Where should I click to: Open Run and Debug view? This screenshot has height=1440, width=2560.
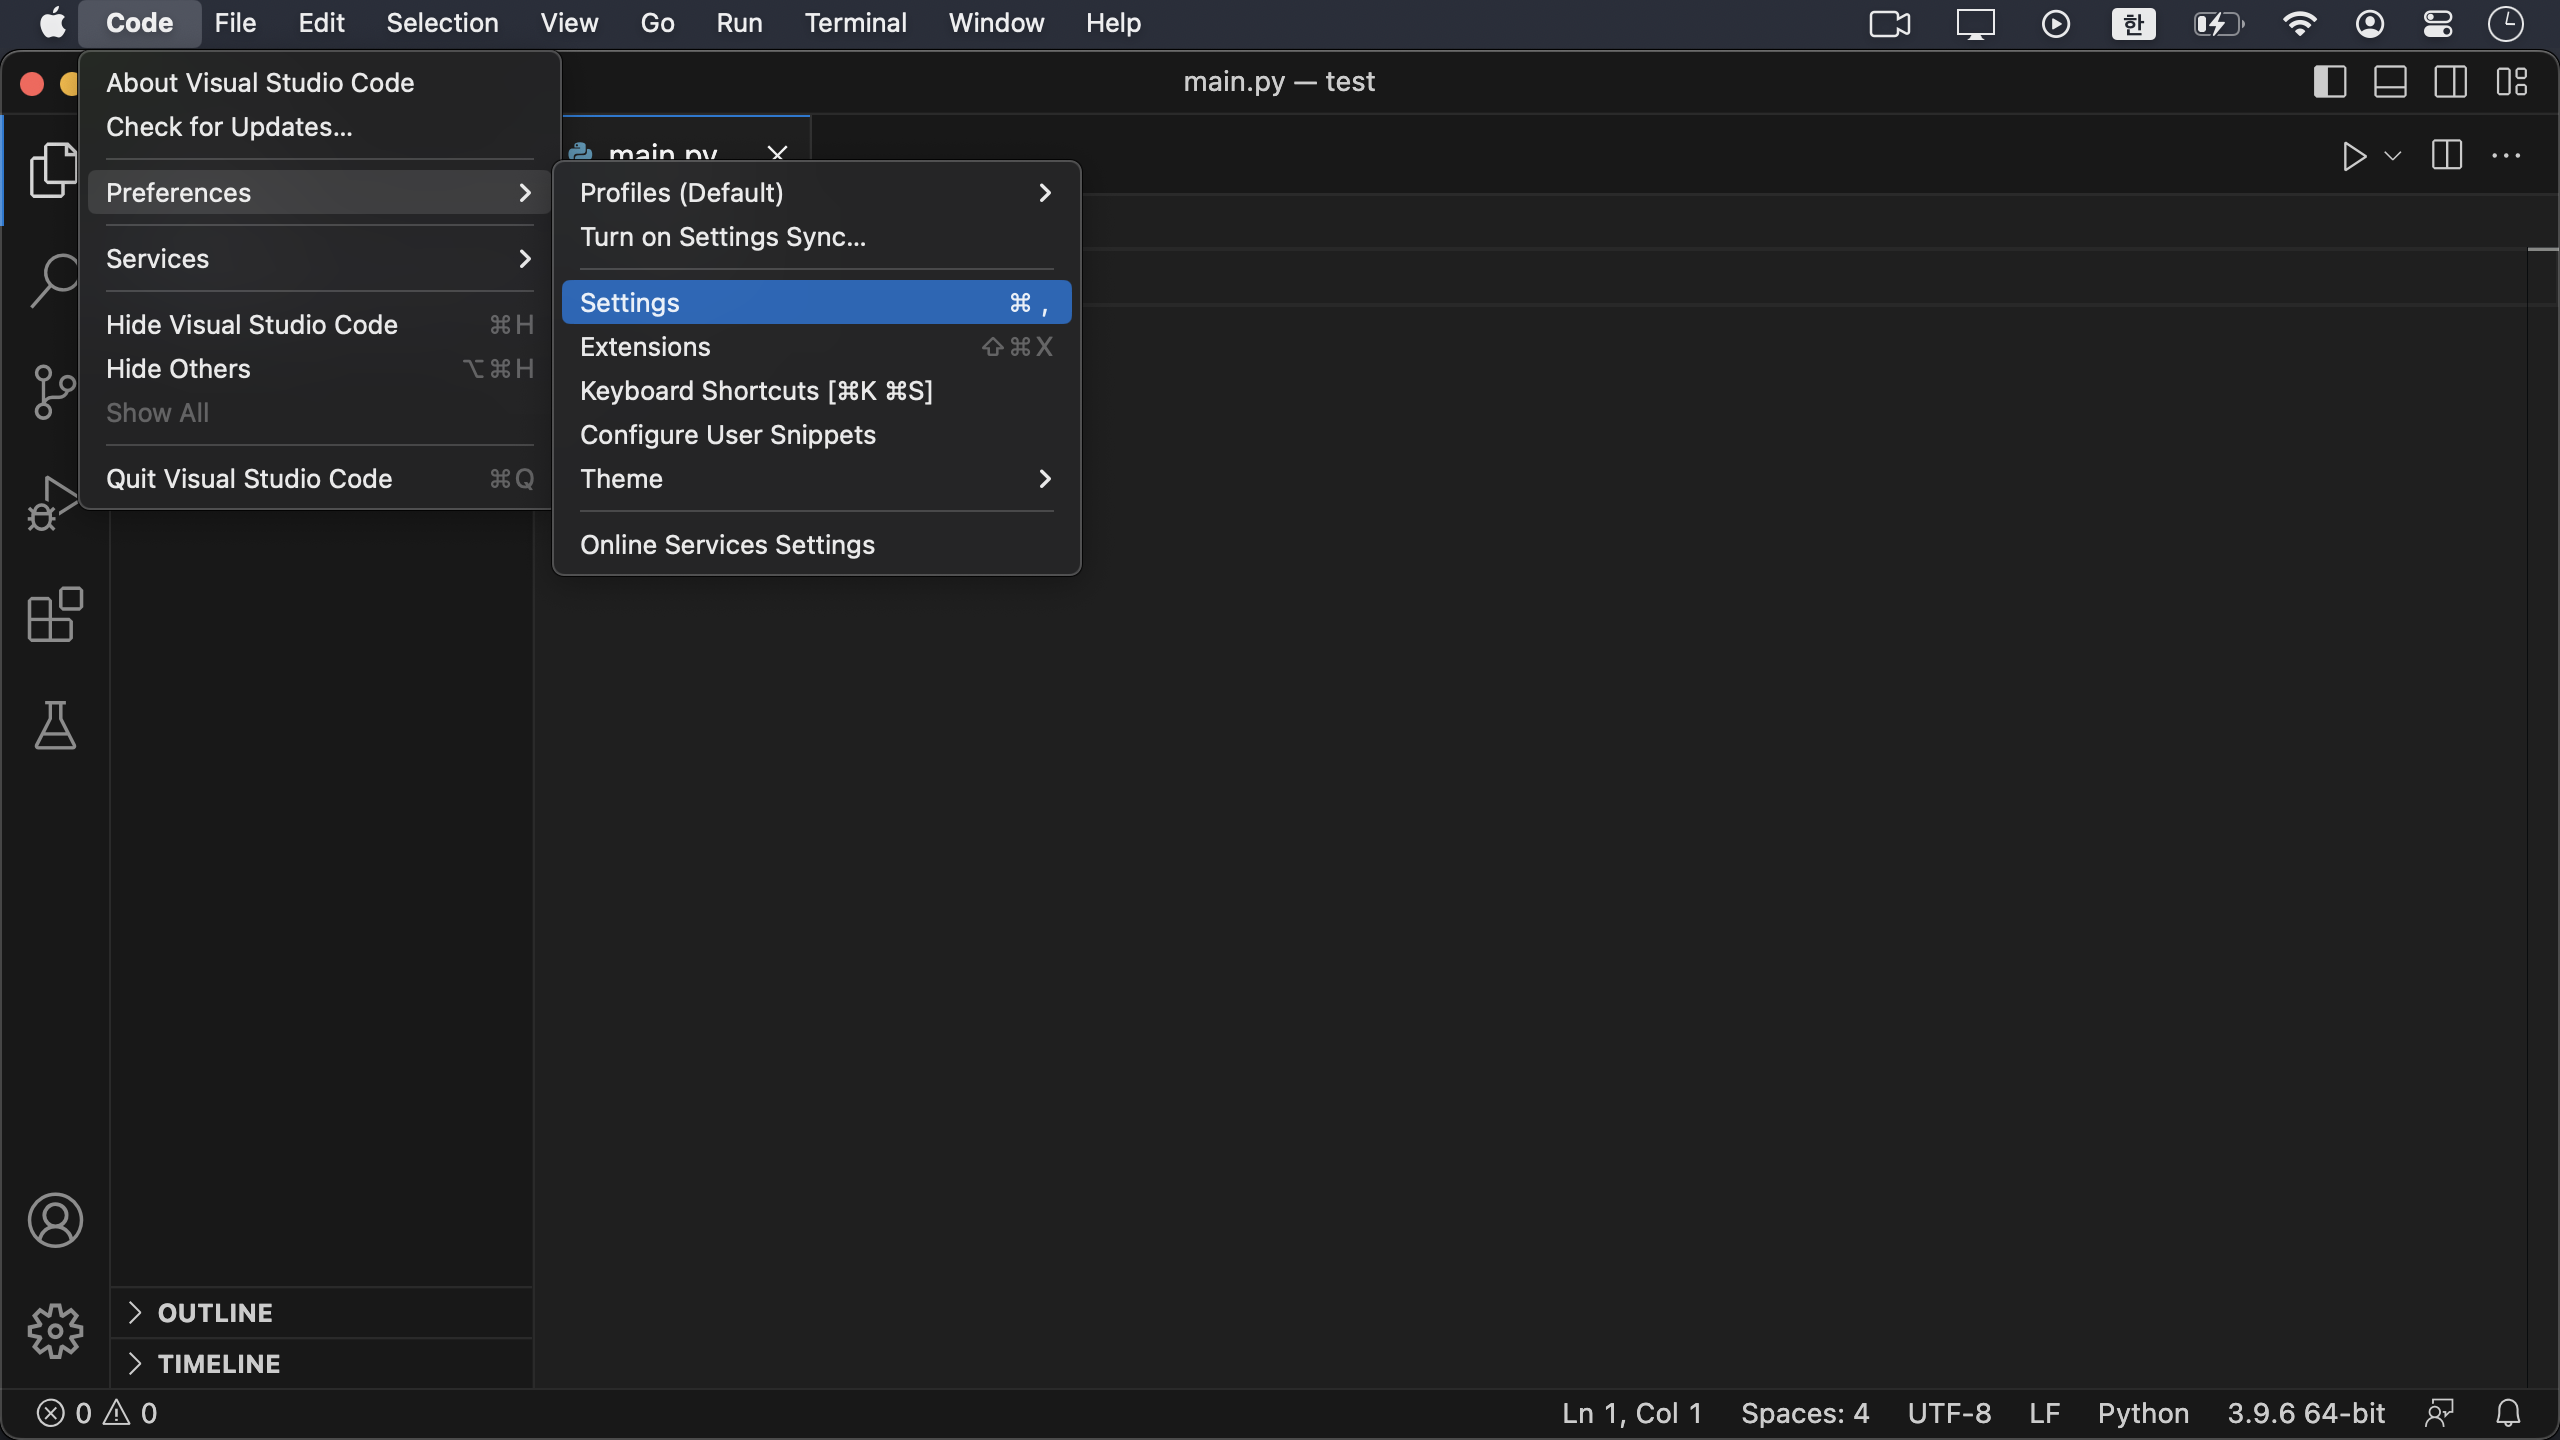(x=54, y=503)
